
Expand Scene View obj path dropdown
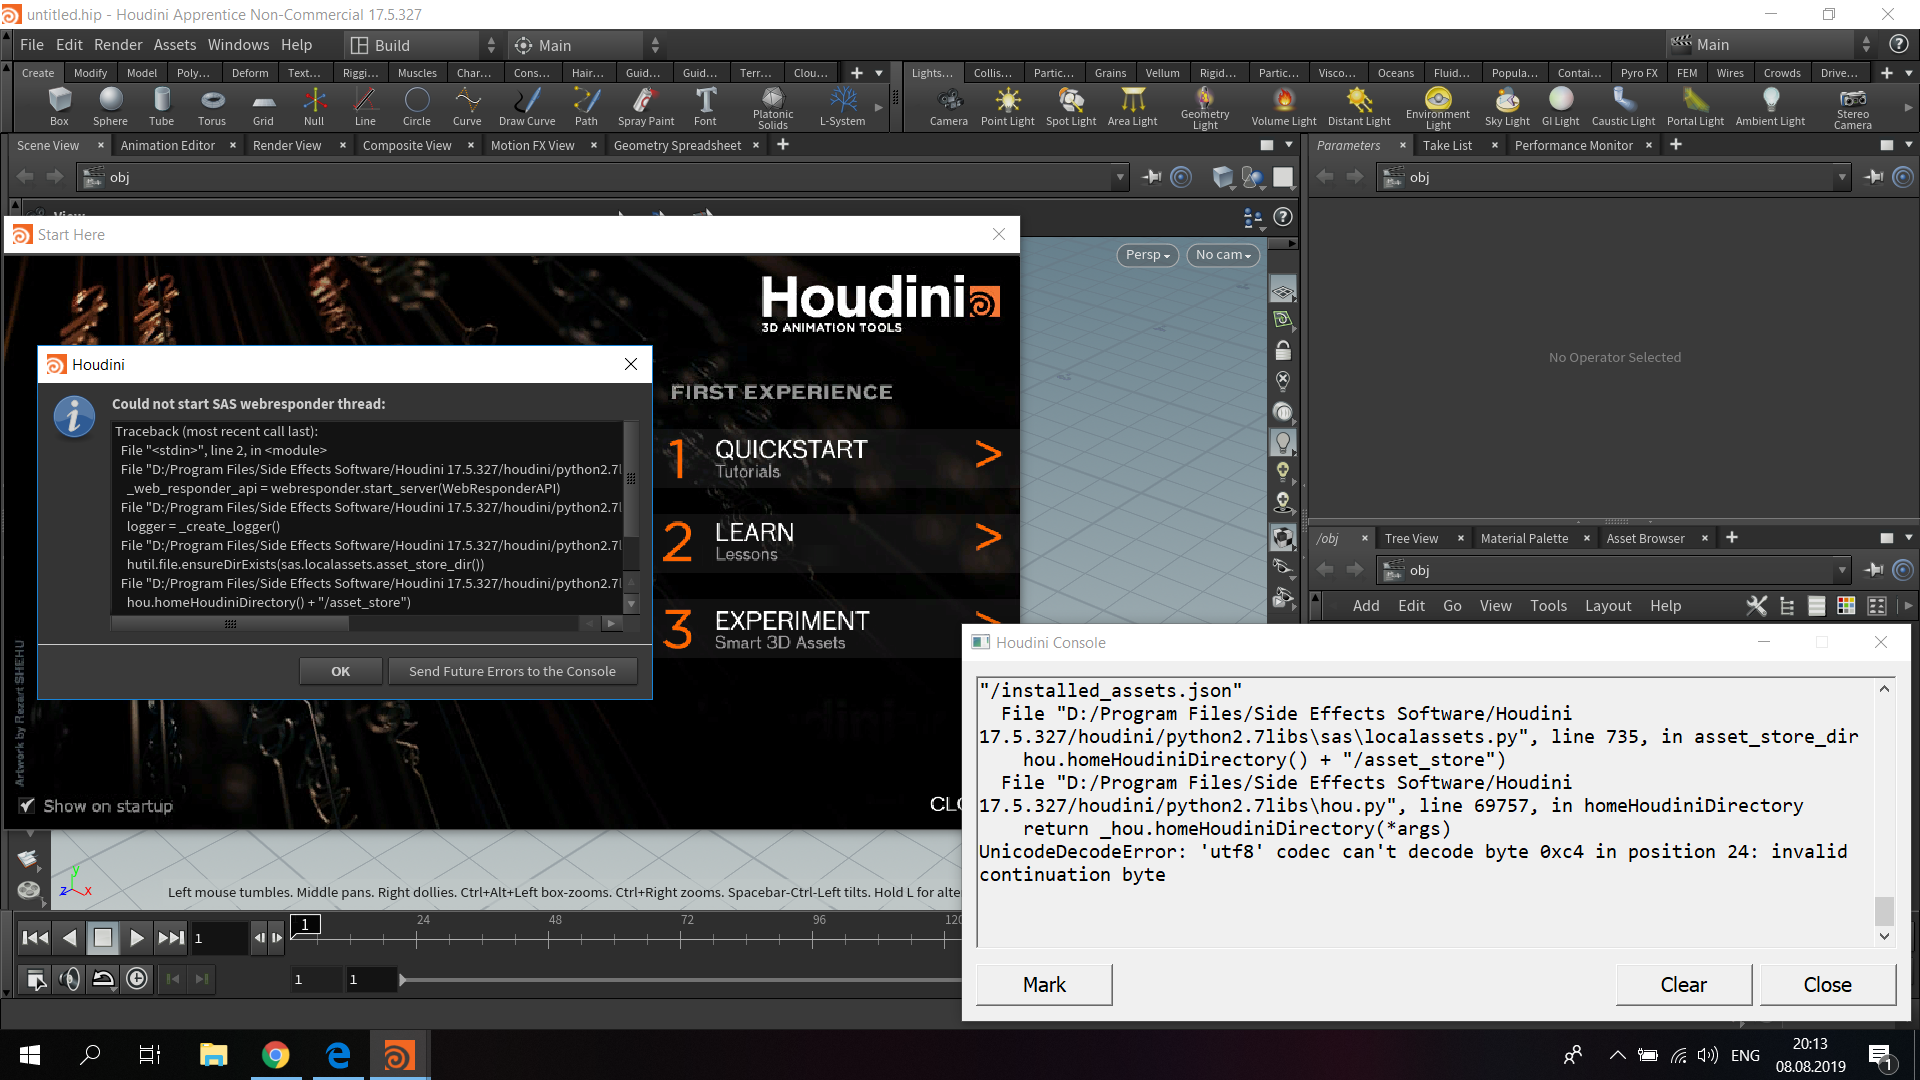(1120, 177)
